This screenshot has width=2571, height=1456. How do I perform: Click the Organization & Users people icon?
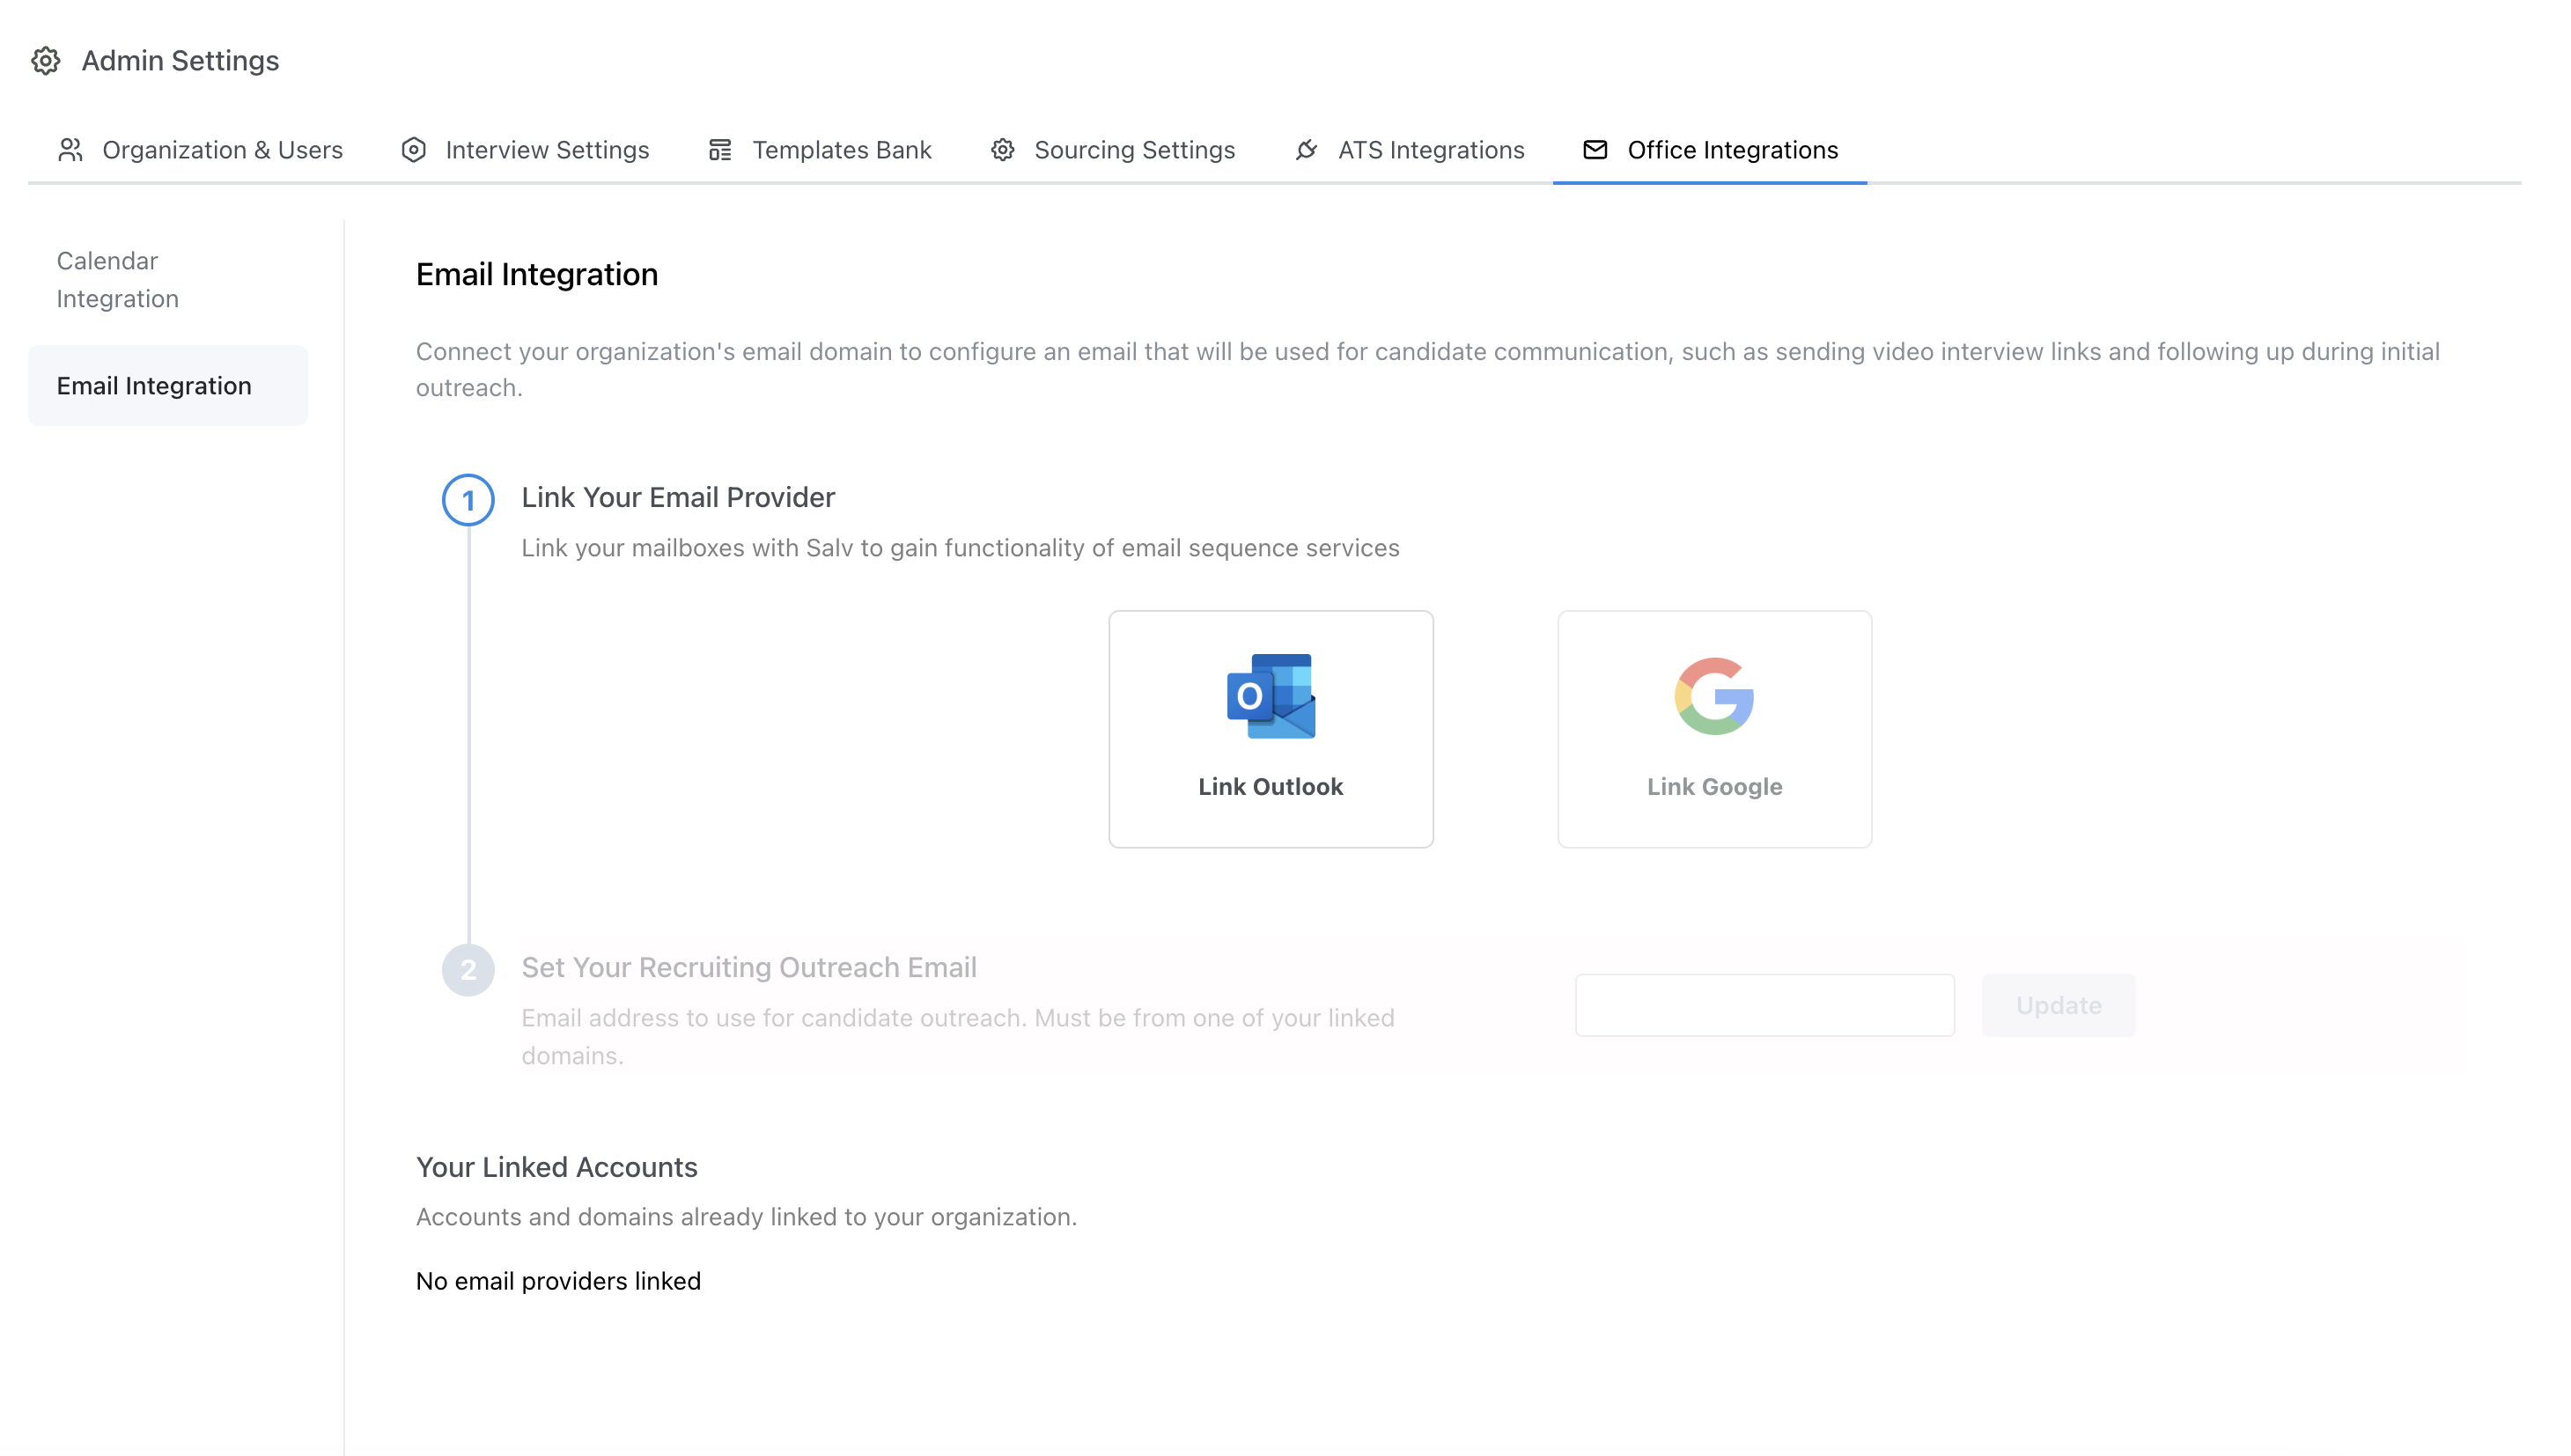coord(70,149)
